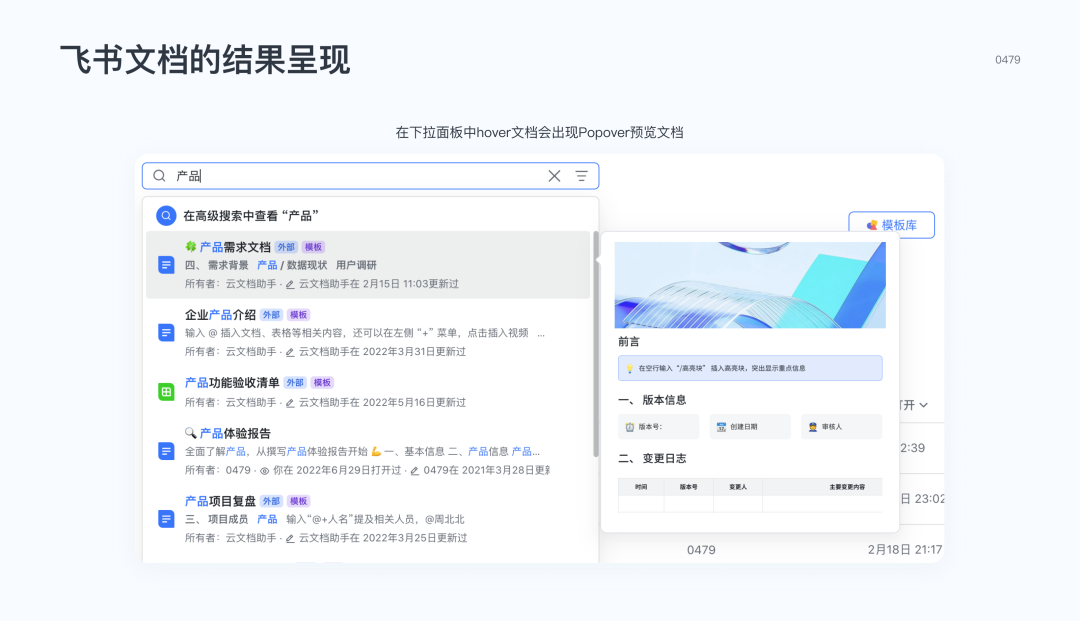Click the 外部 tag on 产品需求文档

[286, 246]
